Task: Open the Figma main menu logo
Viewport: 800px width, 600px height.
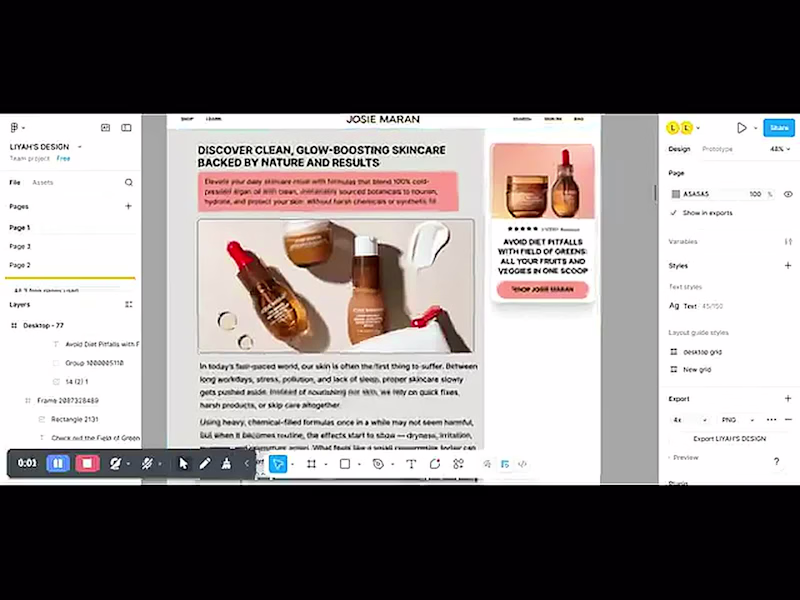Action: [x=14, y=128]
